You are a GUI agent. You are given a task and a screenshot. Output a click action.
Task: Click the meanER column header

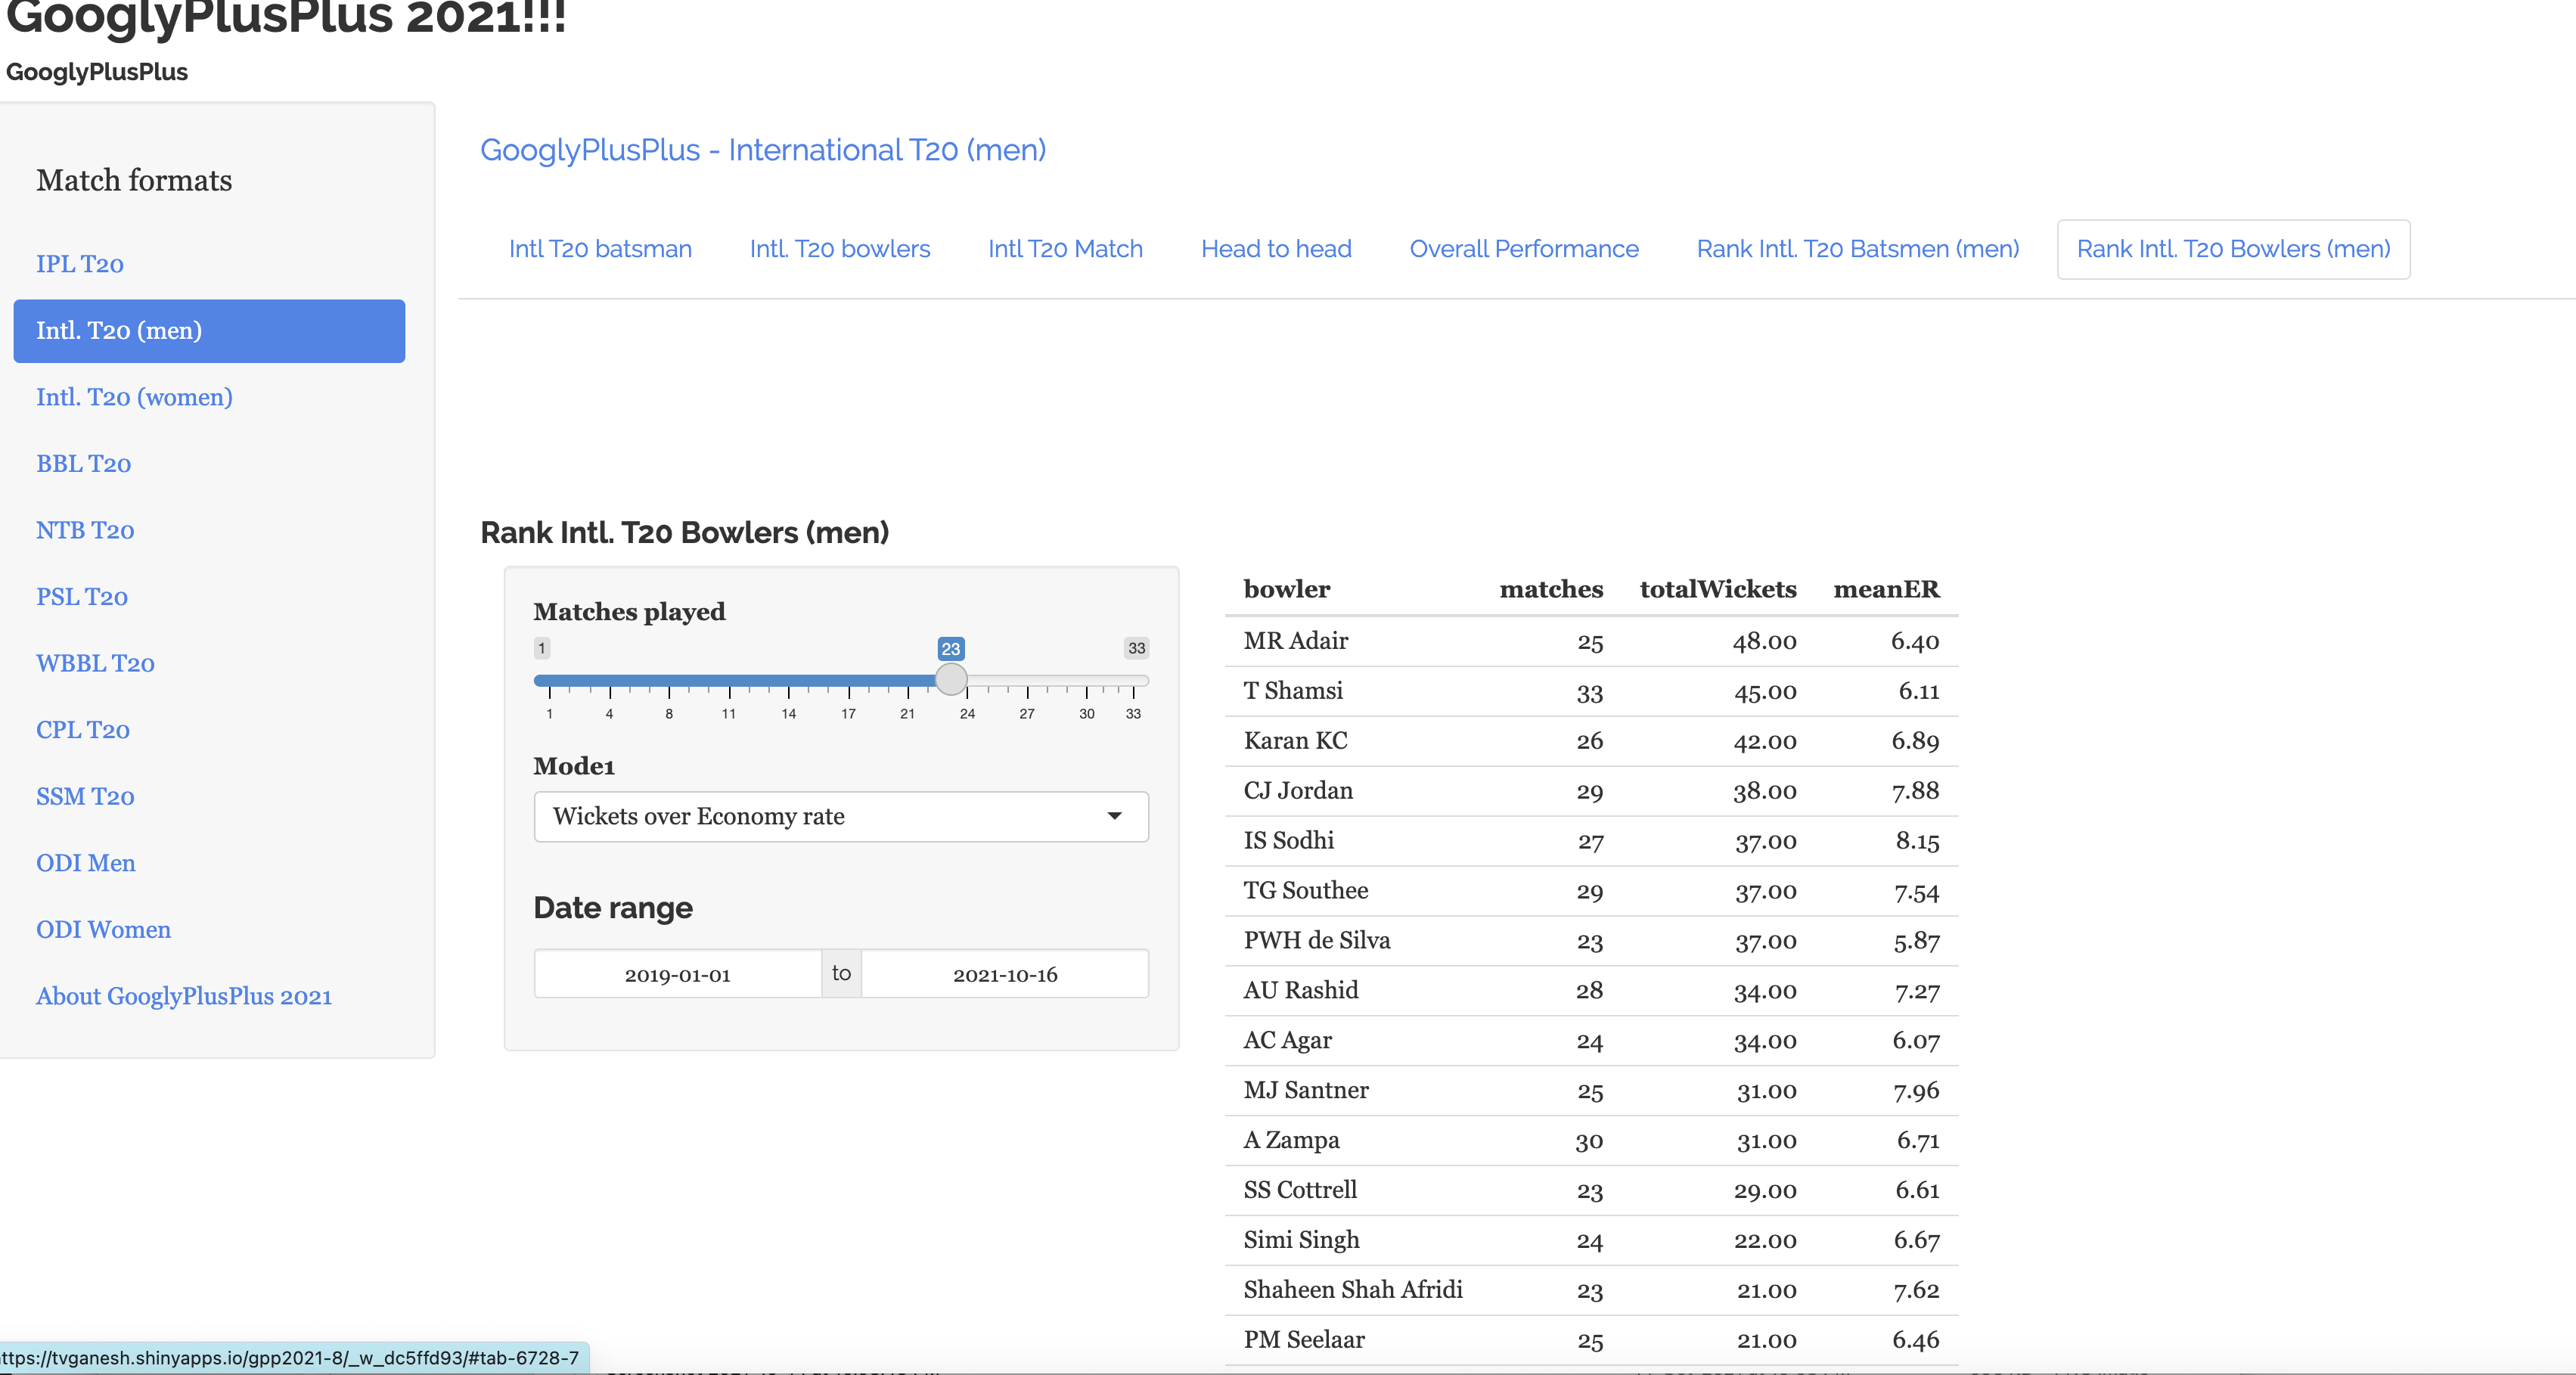click(x=1885, y=589)
